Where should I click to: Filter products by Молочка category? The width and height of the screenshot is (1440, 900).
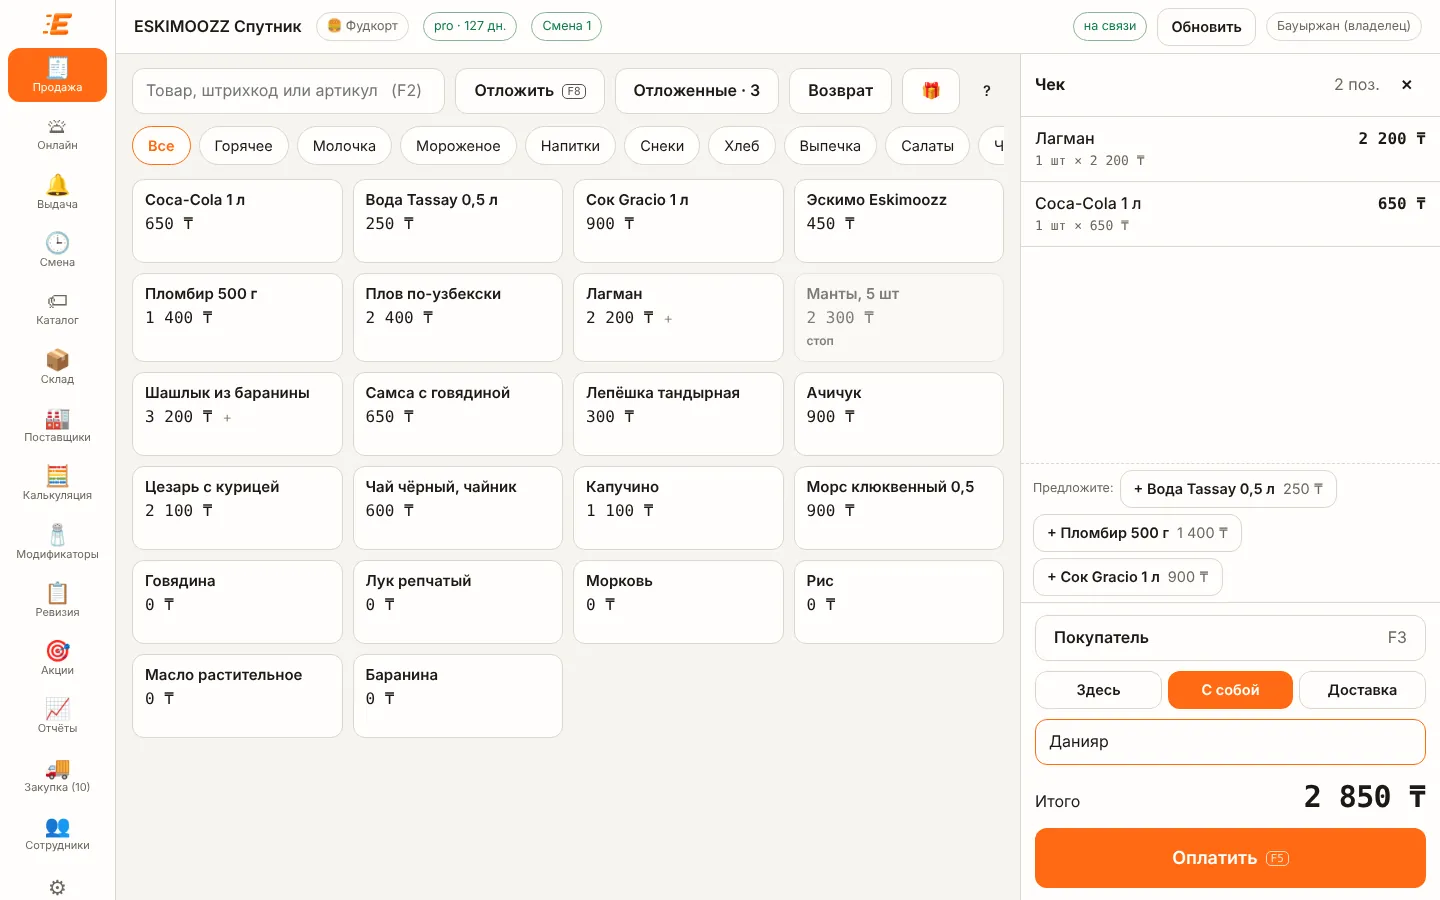point(344,146)
